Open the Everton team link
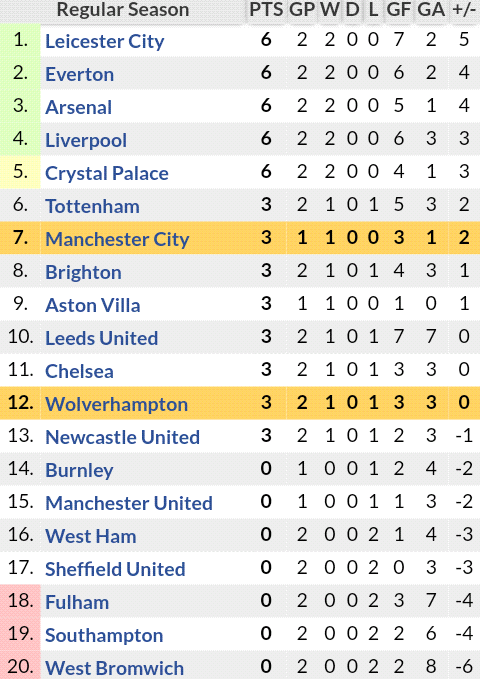Image resolution: width=480 pixels, height=679 pixels. click(80, 74)
